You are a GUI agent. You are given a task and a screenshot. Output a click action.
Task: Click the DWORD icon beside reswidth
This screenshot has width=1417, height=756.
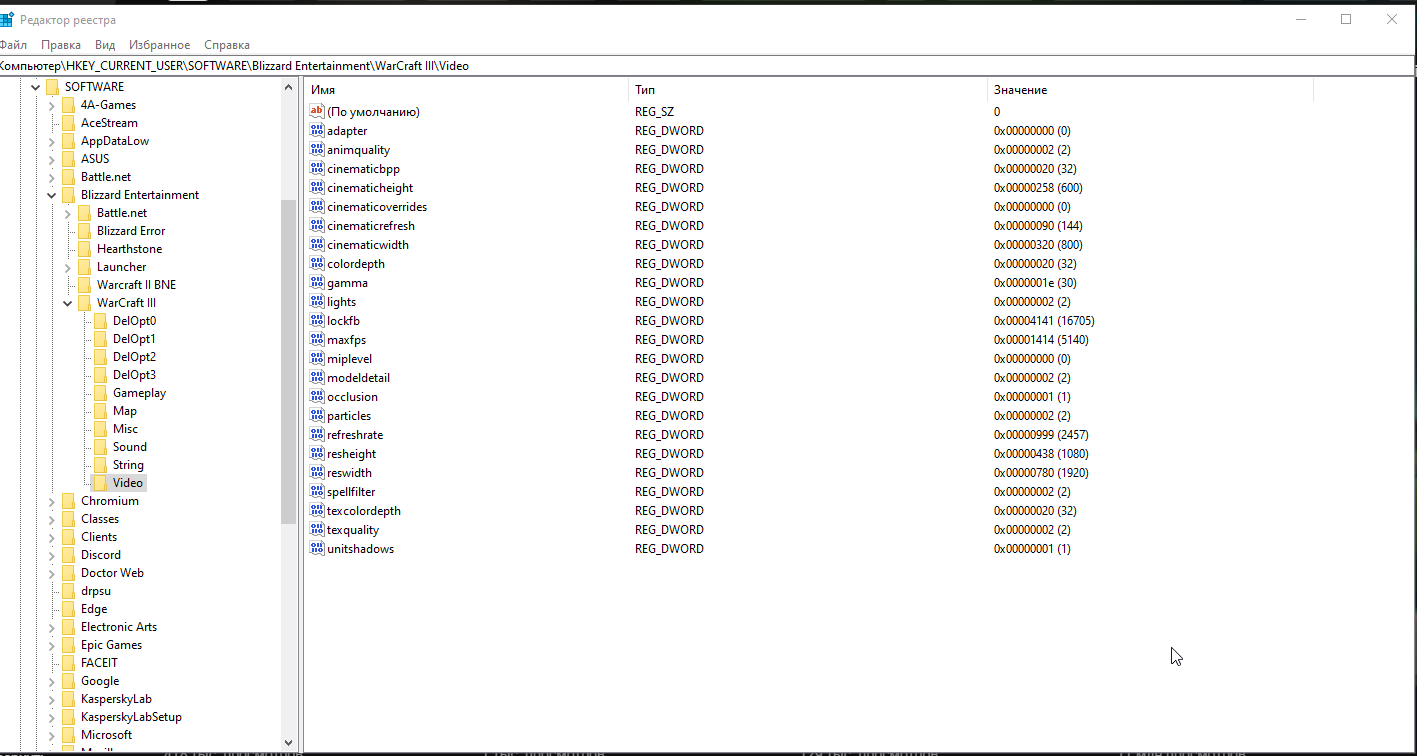tap(317, 473)
